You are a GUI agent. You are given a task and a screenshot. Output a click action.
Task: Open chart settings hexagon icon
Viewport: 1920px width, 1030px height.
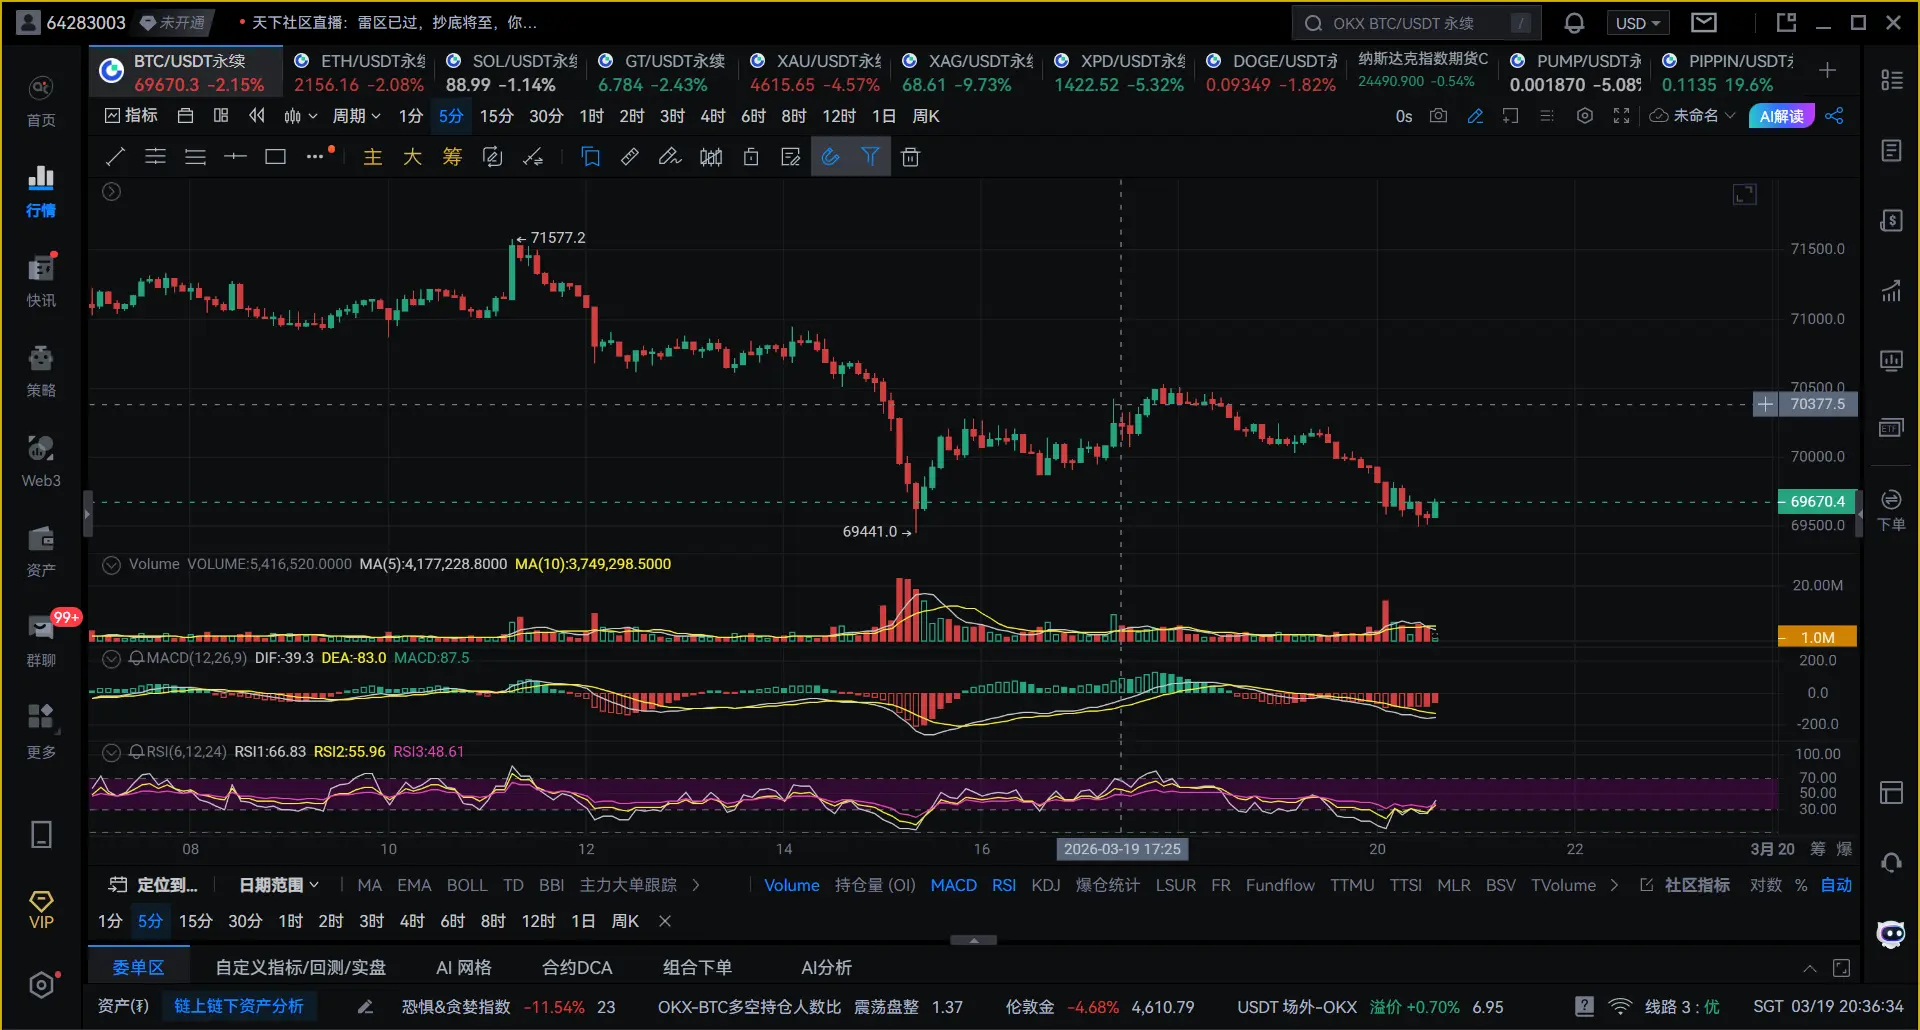pos(1584,116)
